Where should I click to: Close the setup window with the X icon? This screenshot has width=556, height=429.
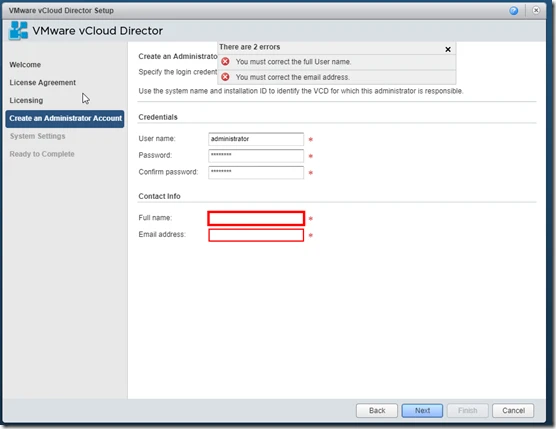tap(536, 10)
